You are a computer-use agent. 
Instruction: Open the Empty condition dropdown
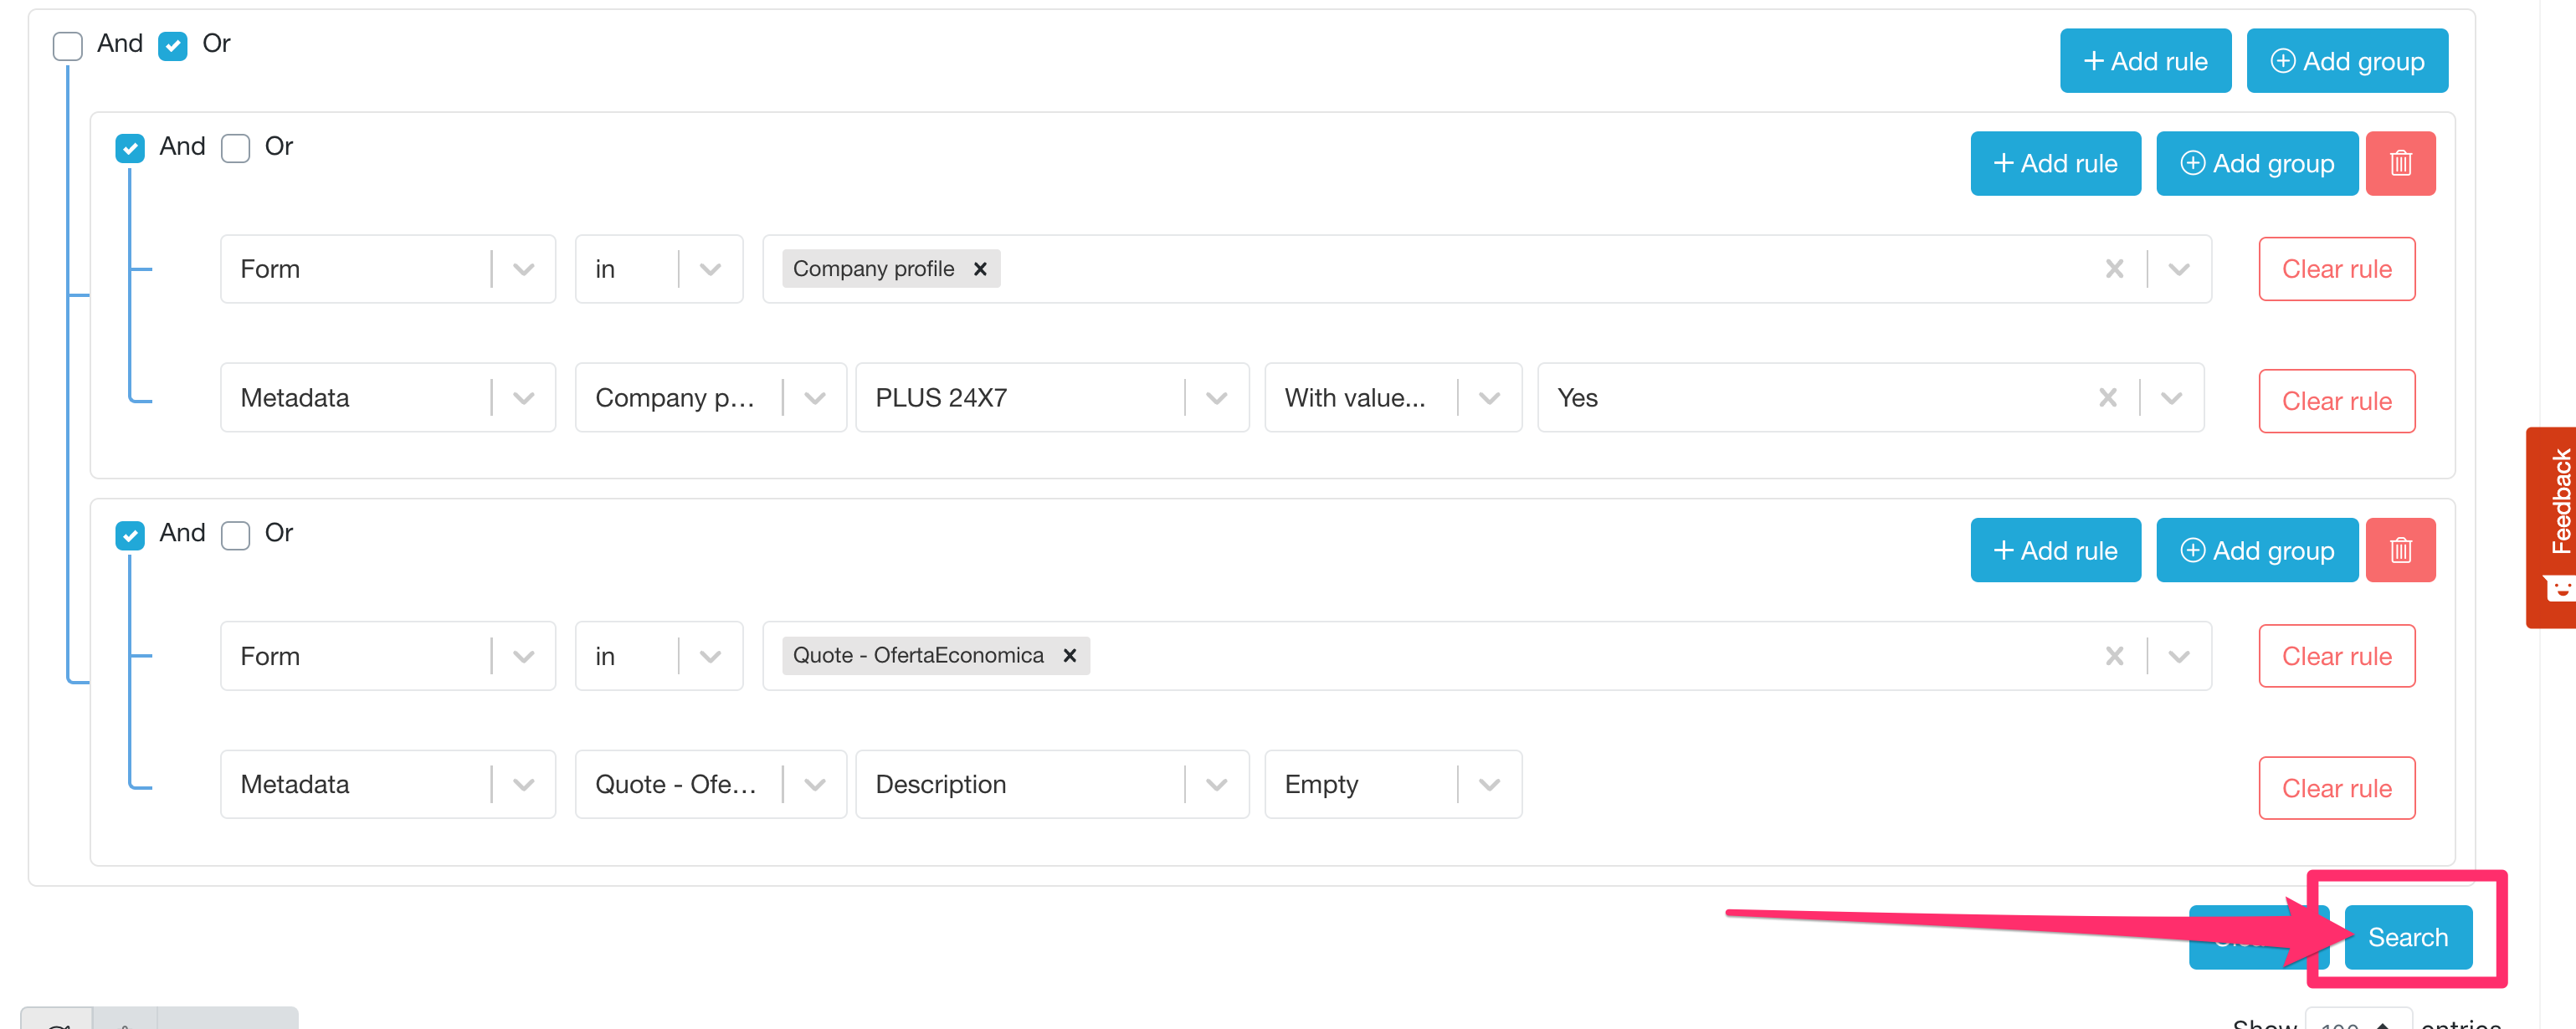click(1489, 785)
